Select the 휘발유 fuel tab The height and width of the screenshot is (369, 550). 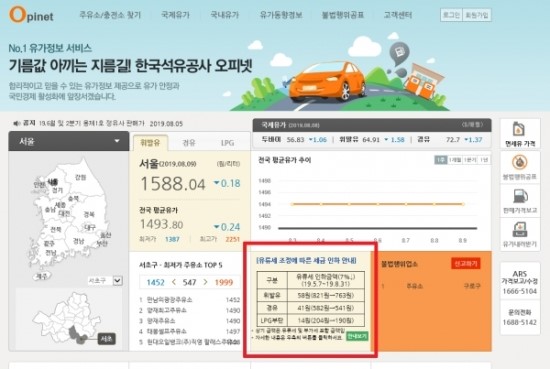click(x=150, y=143)
